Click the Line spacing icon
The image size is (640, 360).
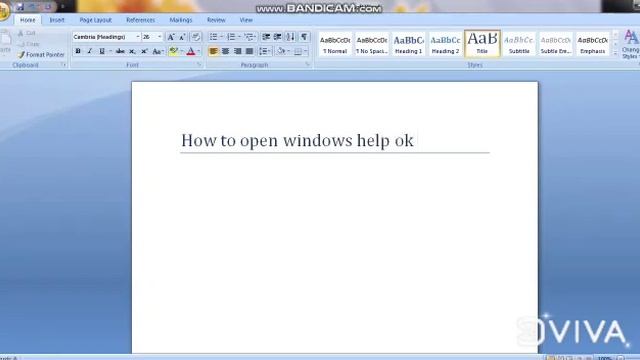point(264,51)
